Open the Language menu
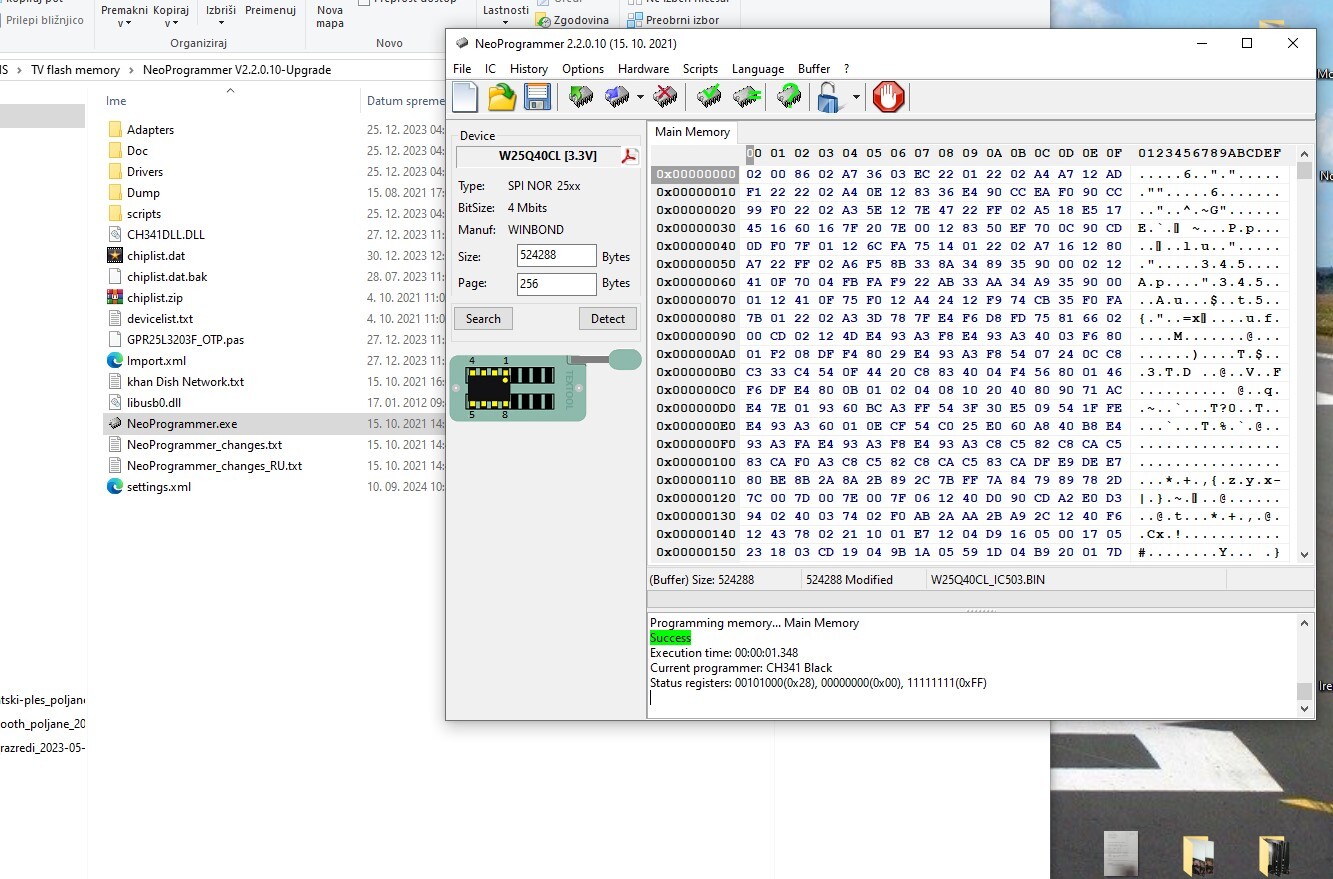 point(758,69)
